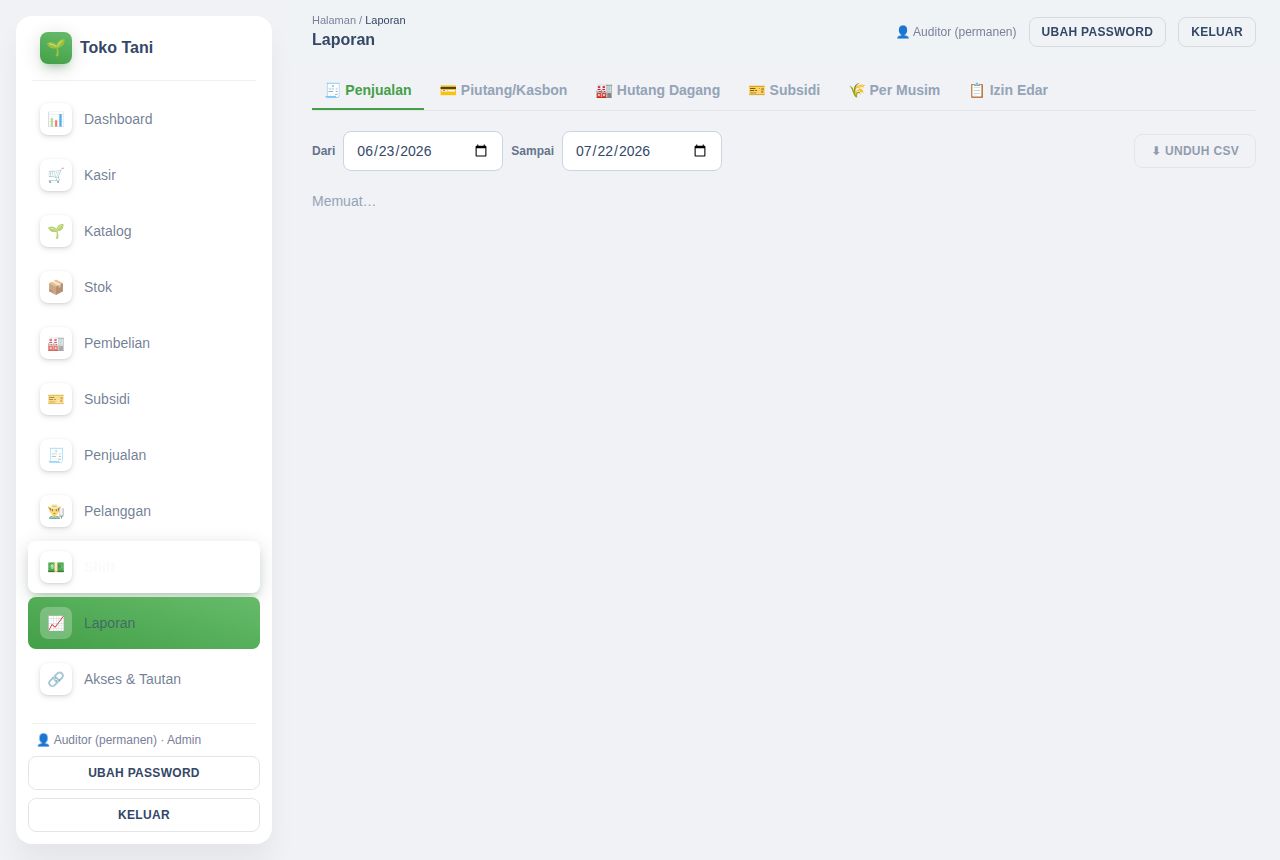Image resolution: width=1280 pixels, height=860 pixels.
Task: Open the Dari date calendar picker
Action: point(481,151)
